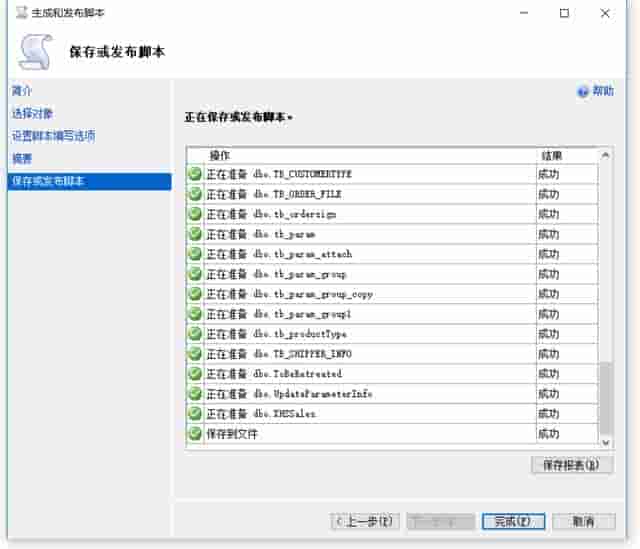Click the green check for tb_ordersign row
Screen dimensions: 640x549
point(195,214)
